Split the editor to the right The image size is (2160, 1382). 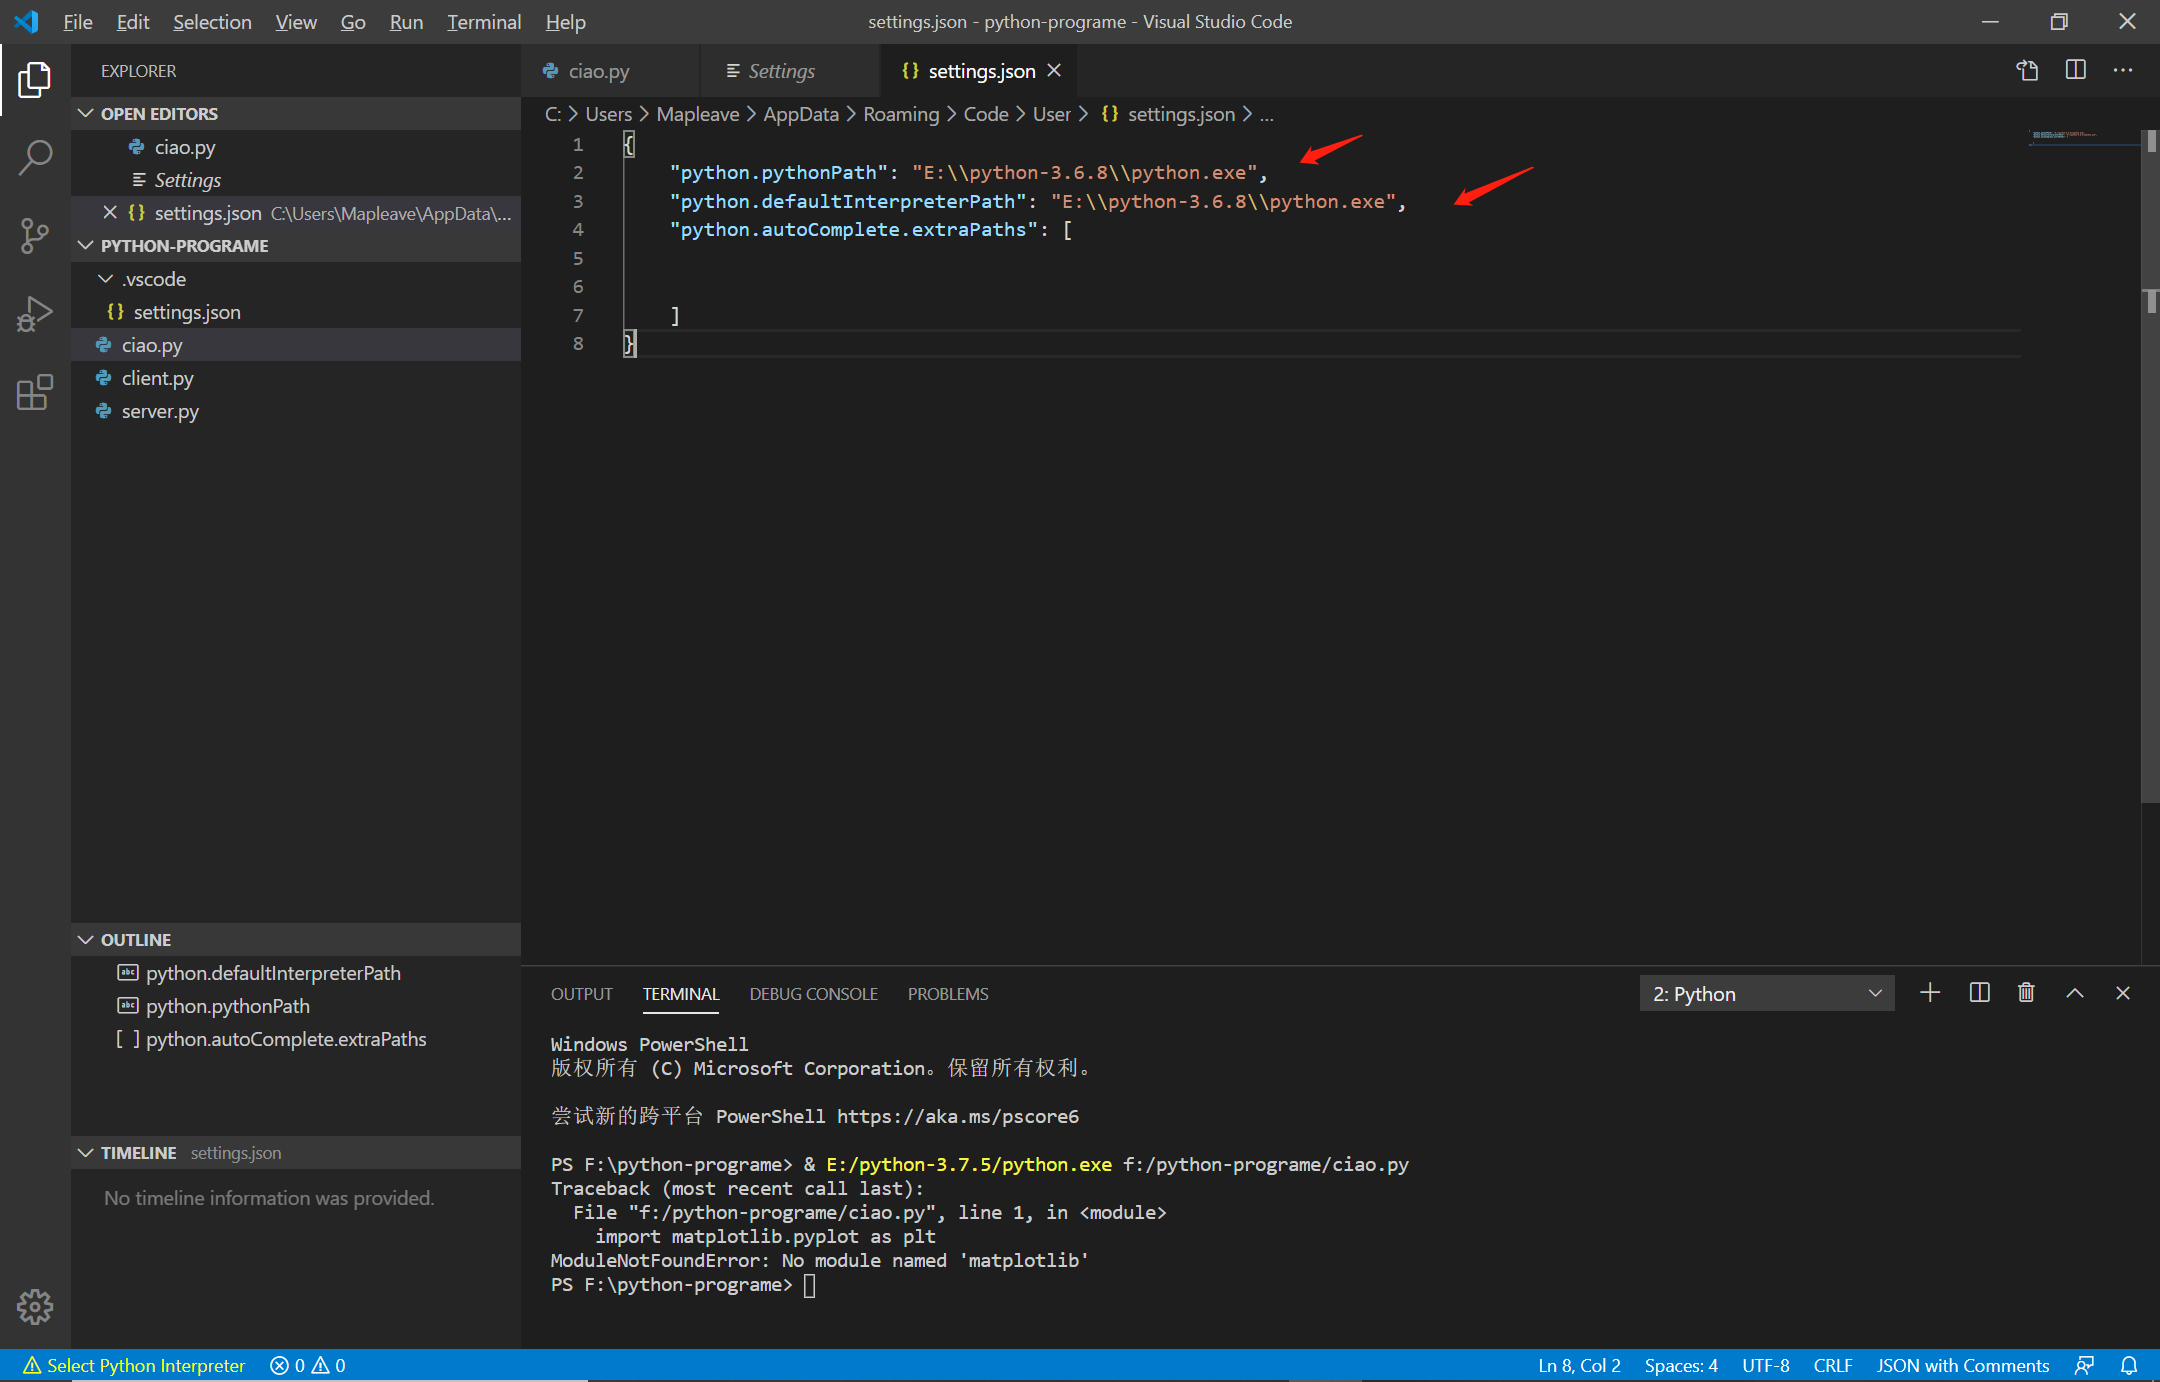pos(2076,70)
